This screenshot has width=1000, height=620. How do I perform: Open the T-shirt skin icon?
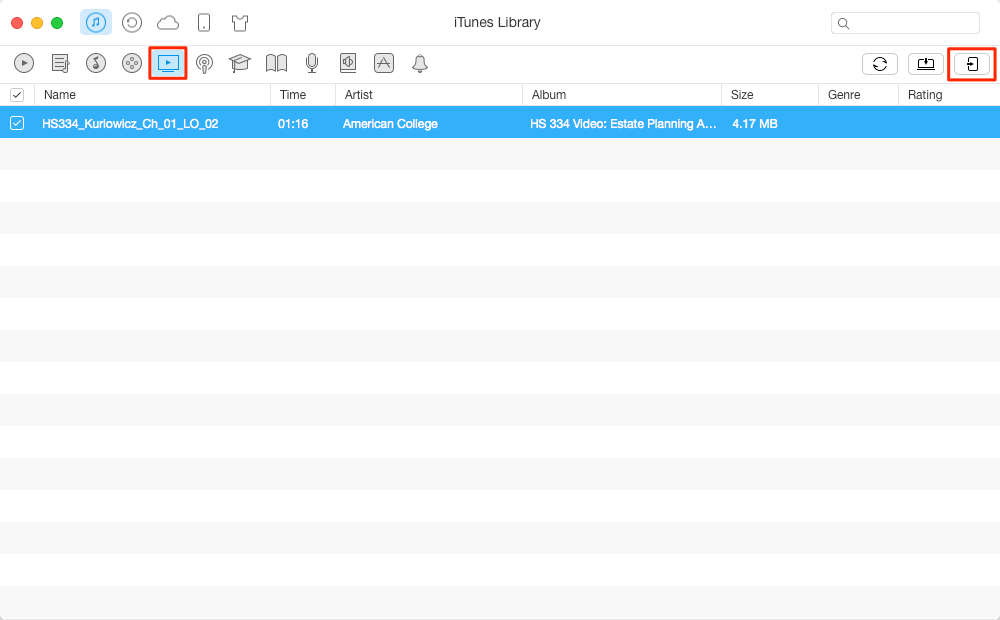point(240,24)
